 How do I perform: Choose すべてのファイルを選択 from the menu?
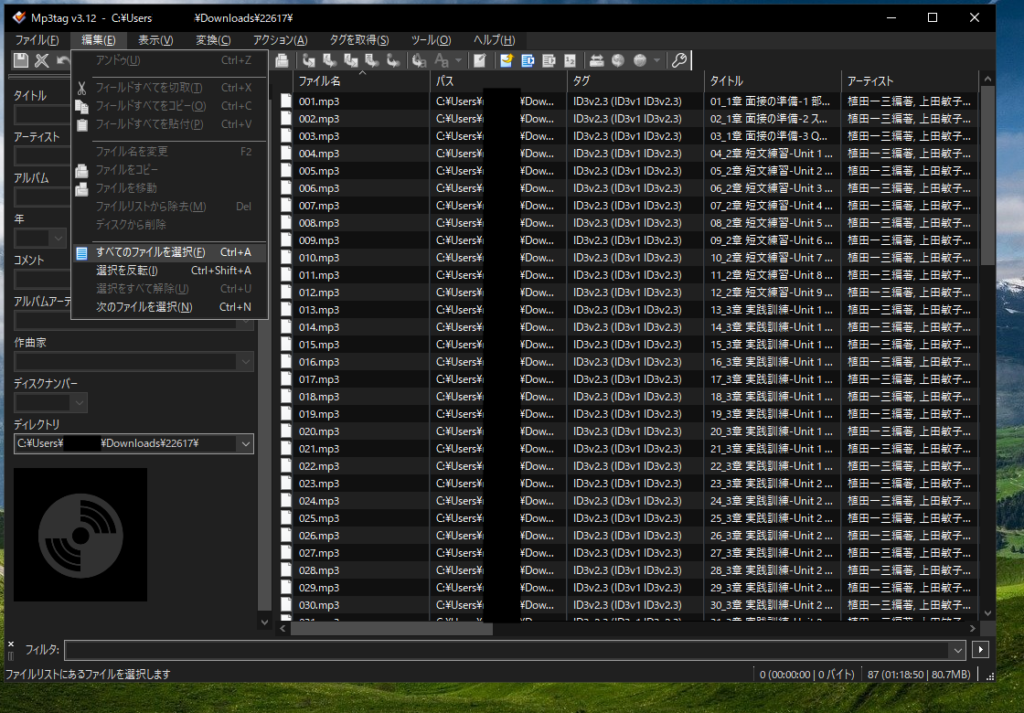coord(150,252)
